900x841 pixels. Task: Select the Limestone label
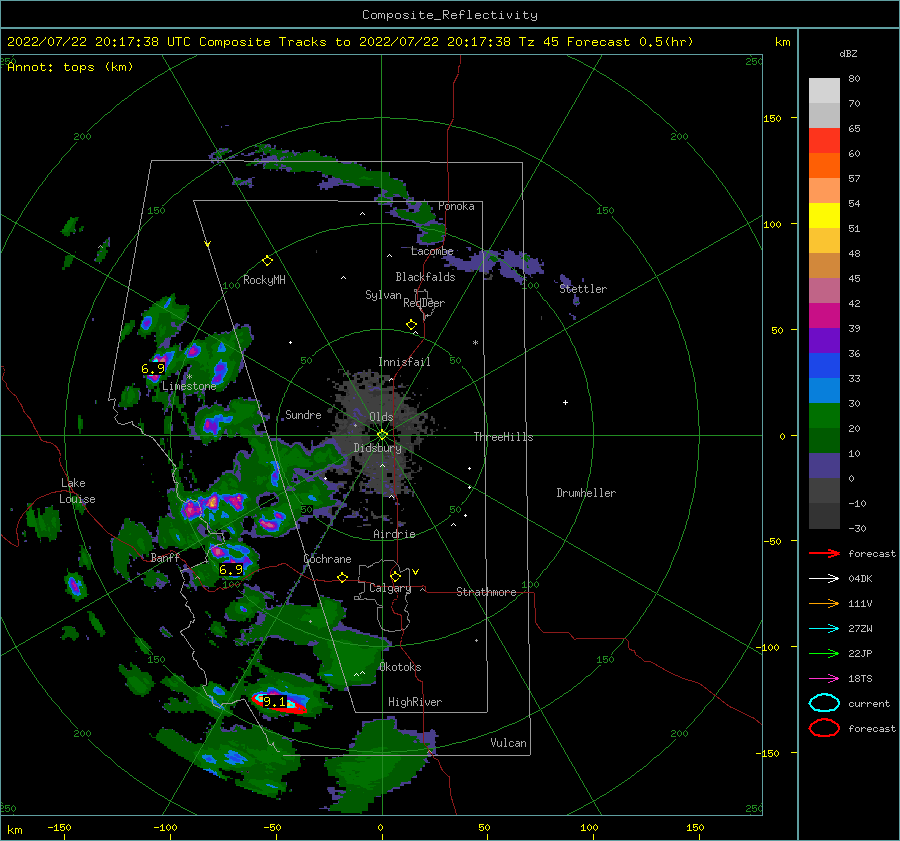click(189, 386)
